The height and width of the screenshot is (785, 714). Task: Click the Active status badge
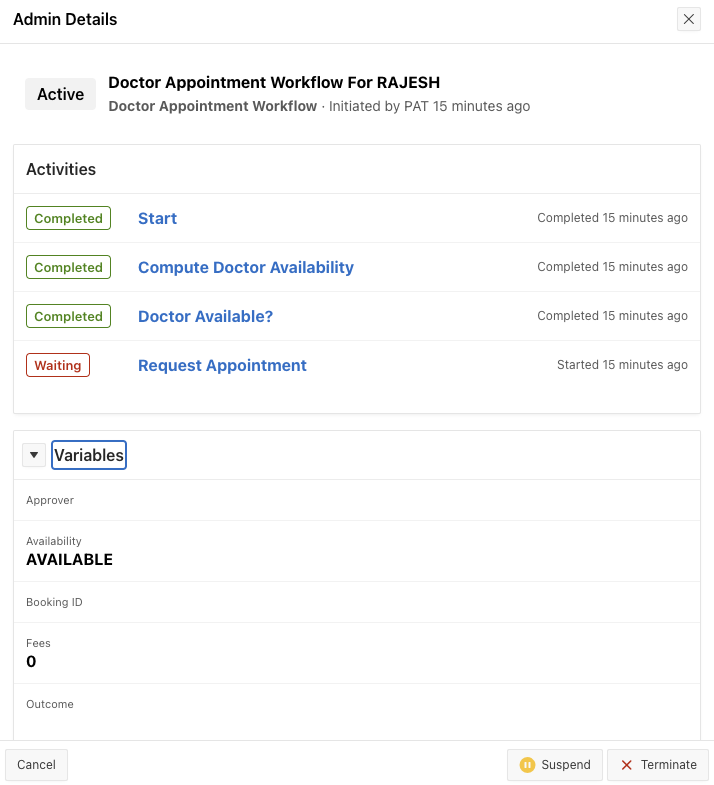point(60,94)
